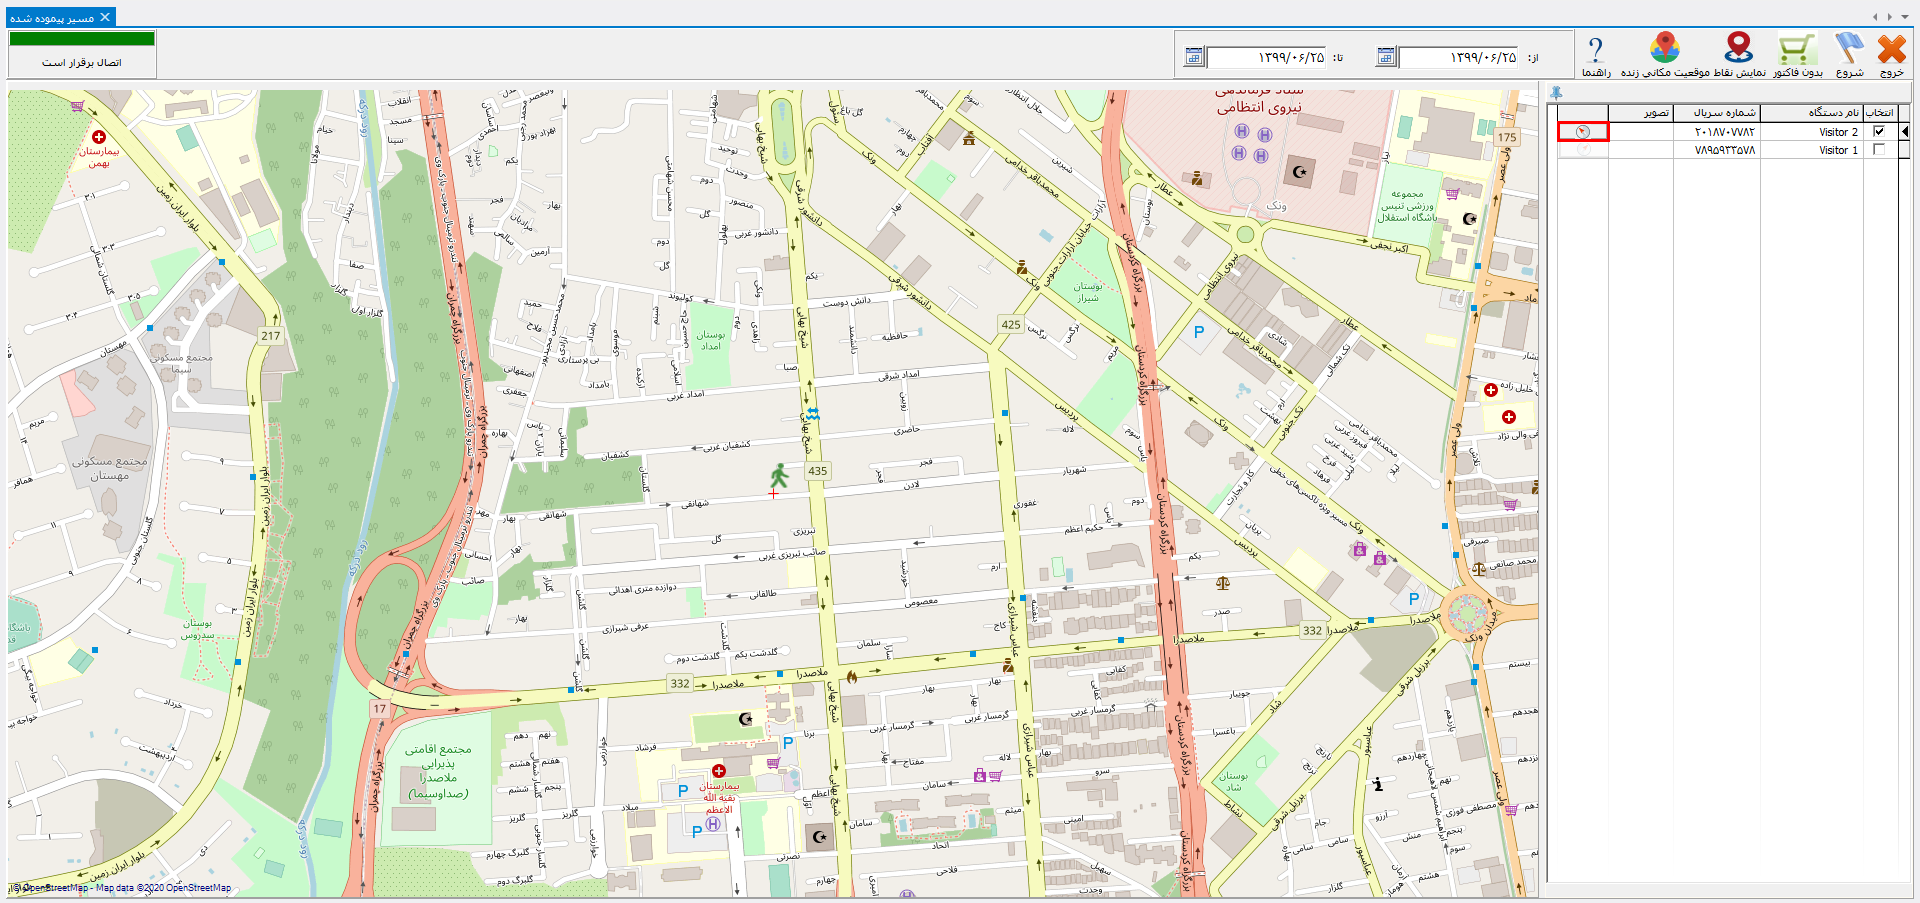Select the مسیر پیموده شده tab
The width and height of the screenshot is (1920, 903).
52,18
